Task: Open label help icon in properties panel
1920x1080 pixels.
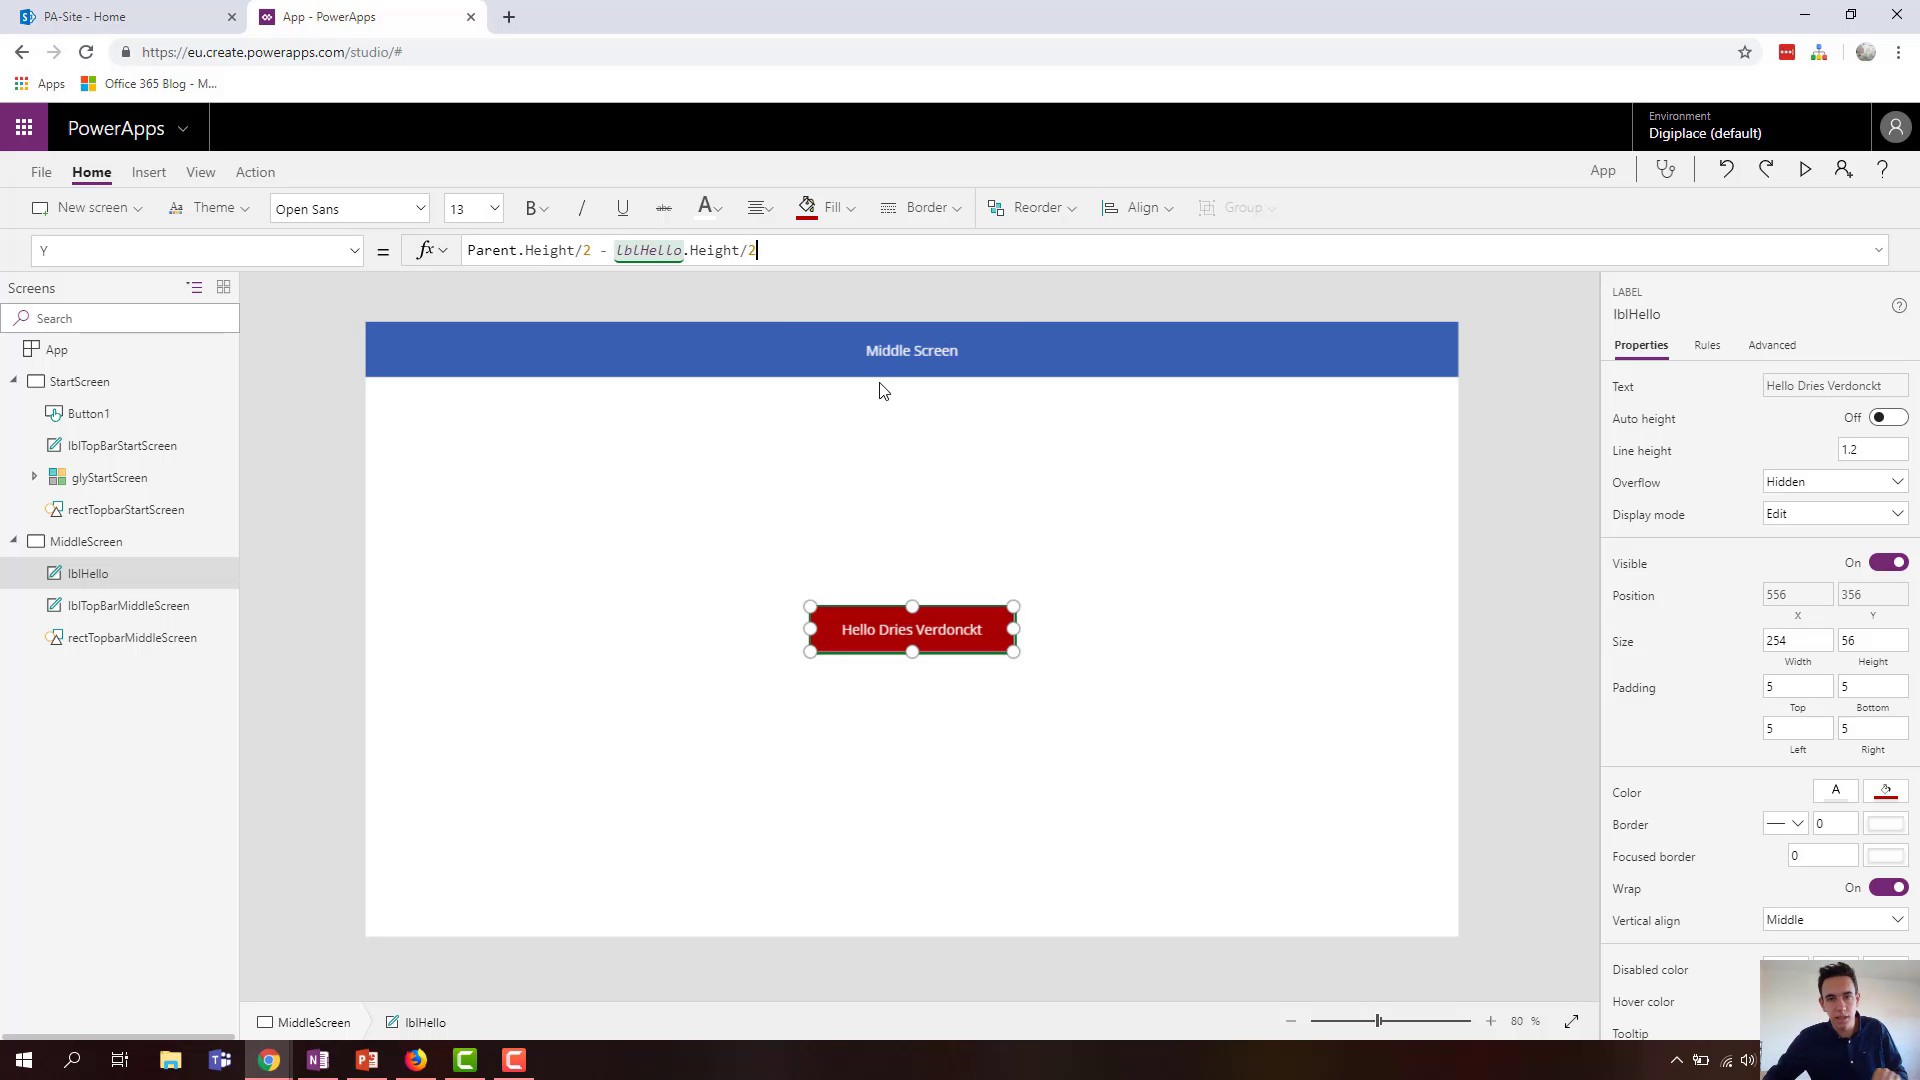Action: click(x=1899, y=306)
